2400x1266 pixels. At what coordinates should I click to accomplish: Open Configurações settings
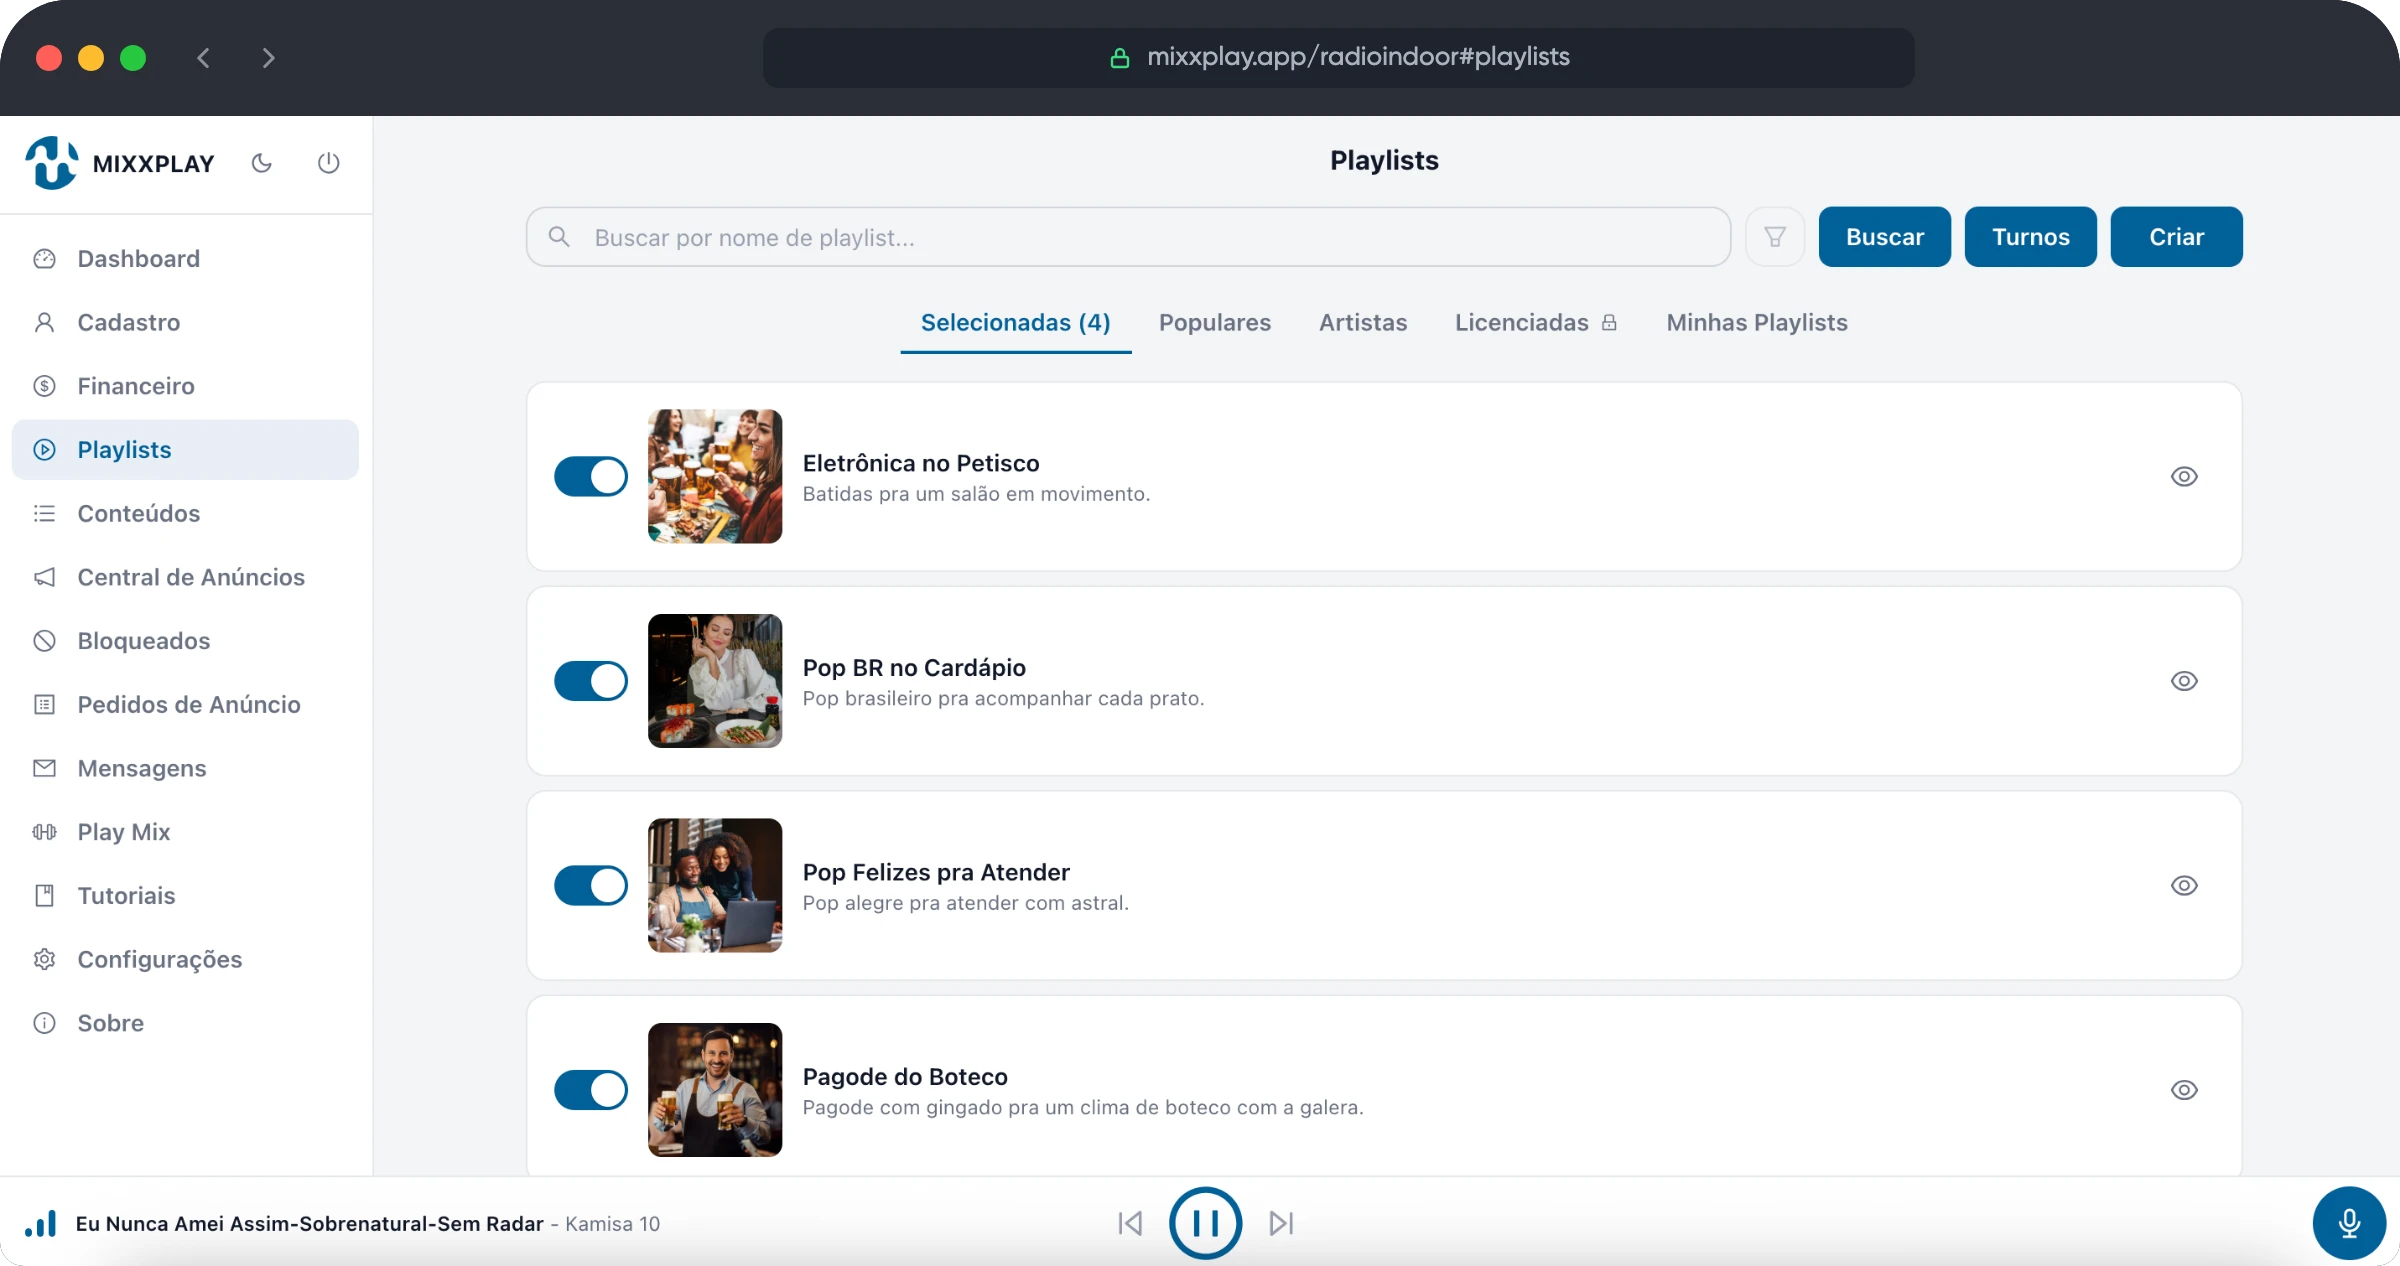[185, 959]
